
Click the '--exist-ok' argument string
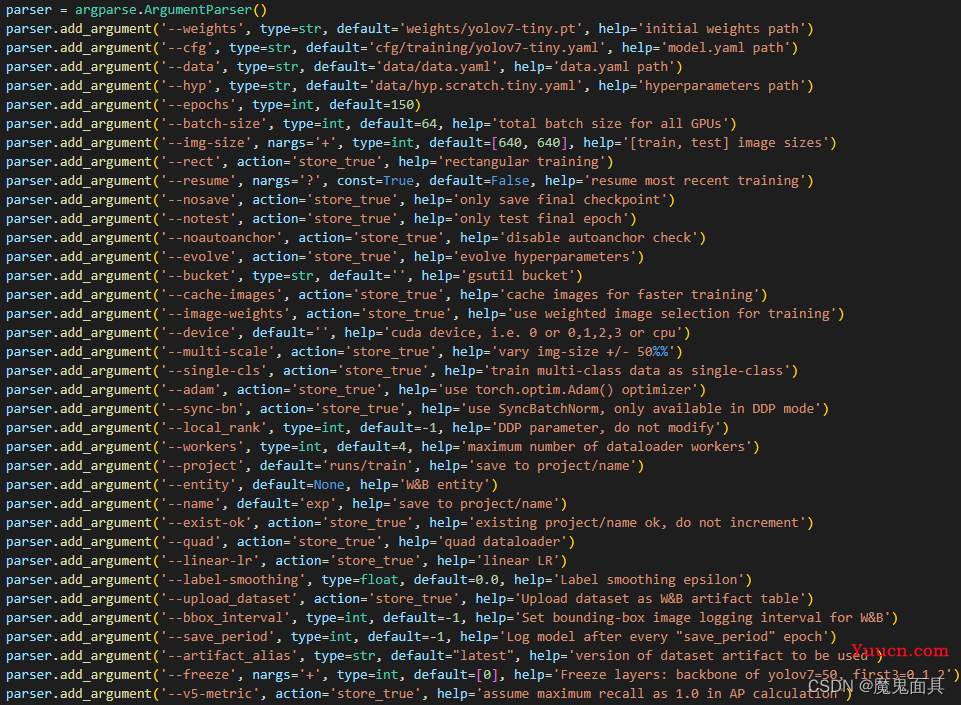206,523
